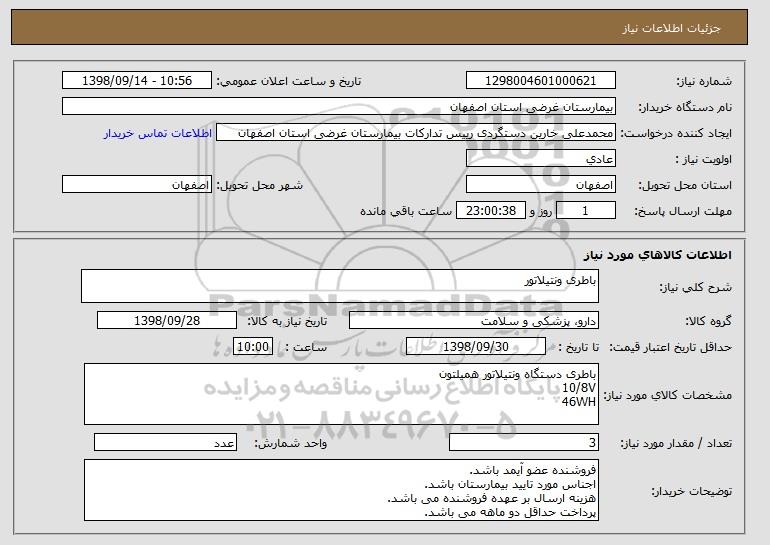Click the spec line 46WH
This screenshot has height=545, width=770.
pos(579,402)
